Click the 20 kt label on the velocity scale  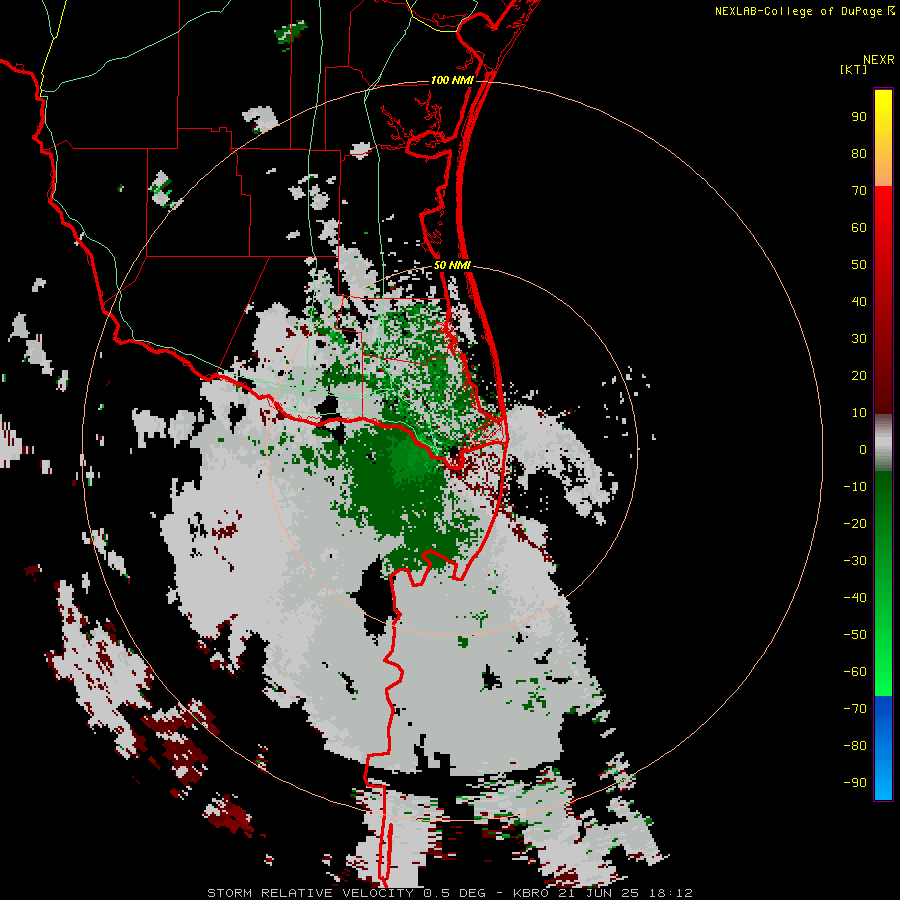click(859, 376)
